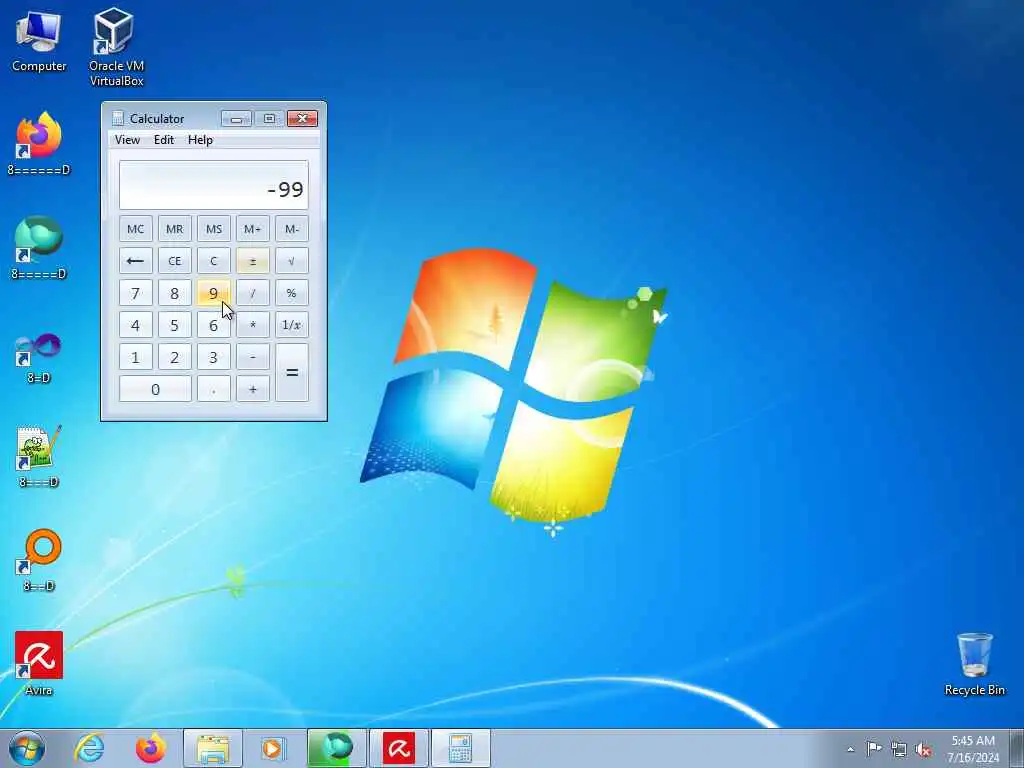Click the plus button
This screenshot has width=1024, height=768.
pyautogui.click(x=253, y=389)
